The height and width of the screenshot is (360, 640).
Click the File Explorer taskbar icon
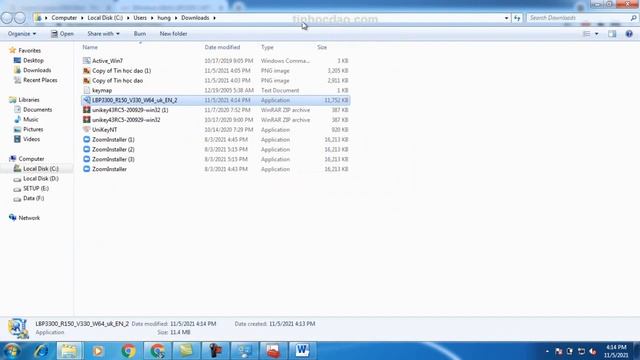click(x=69, y=351)
